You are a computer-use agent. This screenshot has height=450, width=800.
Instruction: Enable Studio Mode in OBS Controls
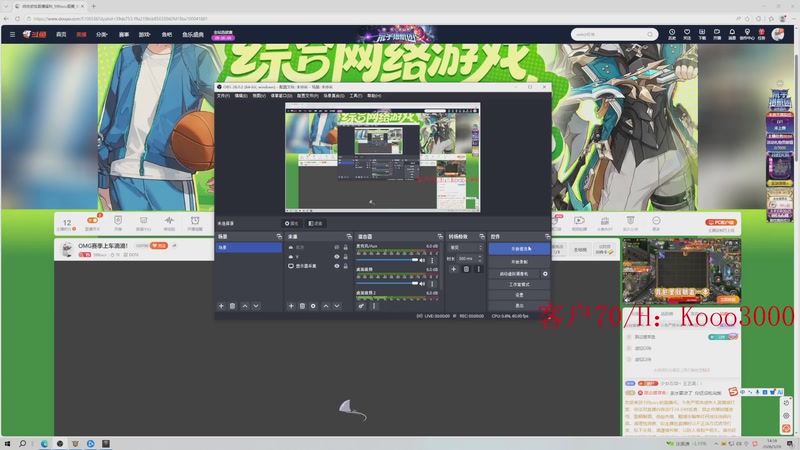coord(519,284)
